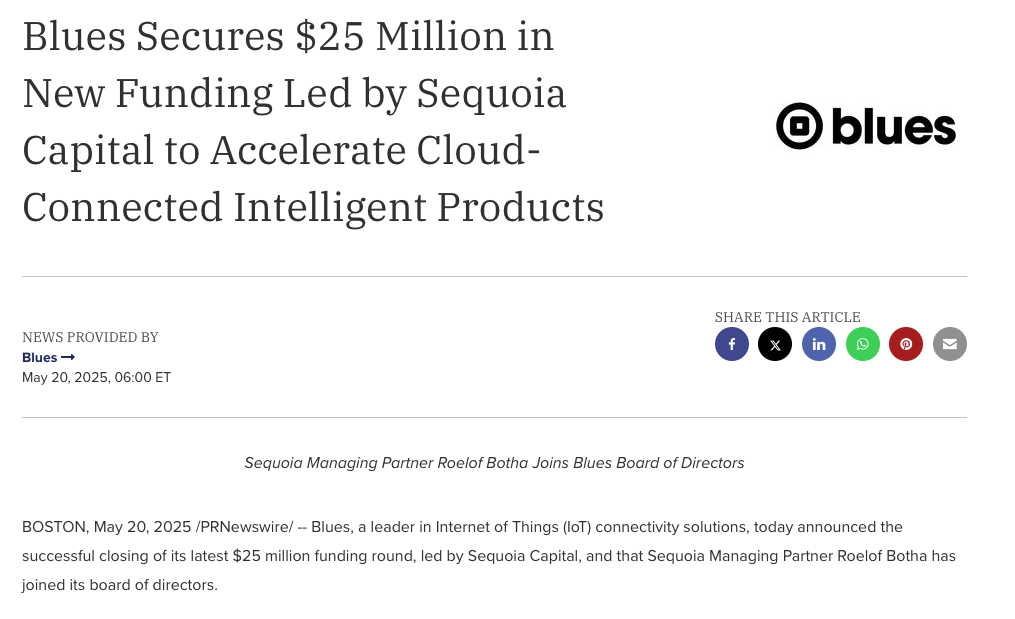Share the article through WhatsApp
This screenshot has width=1015, height=619.
coord(862,344)
